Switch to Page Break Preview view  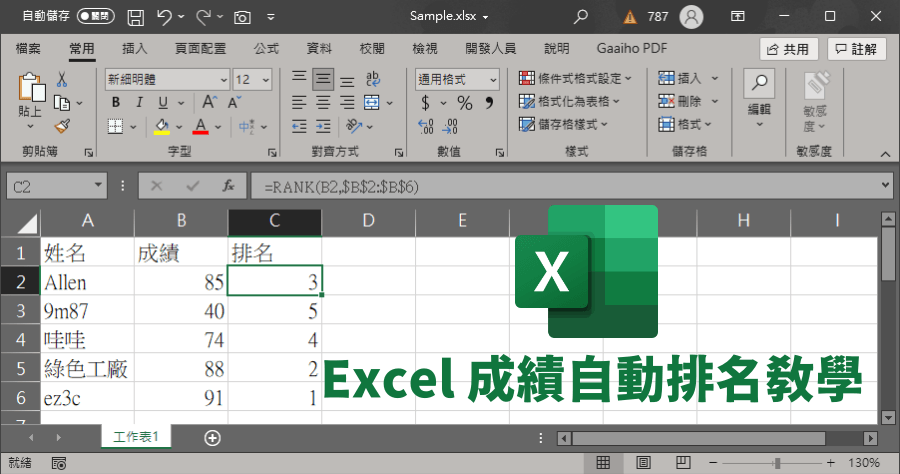click(683, 463)
